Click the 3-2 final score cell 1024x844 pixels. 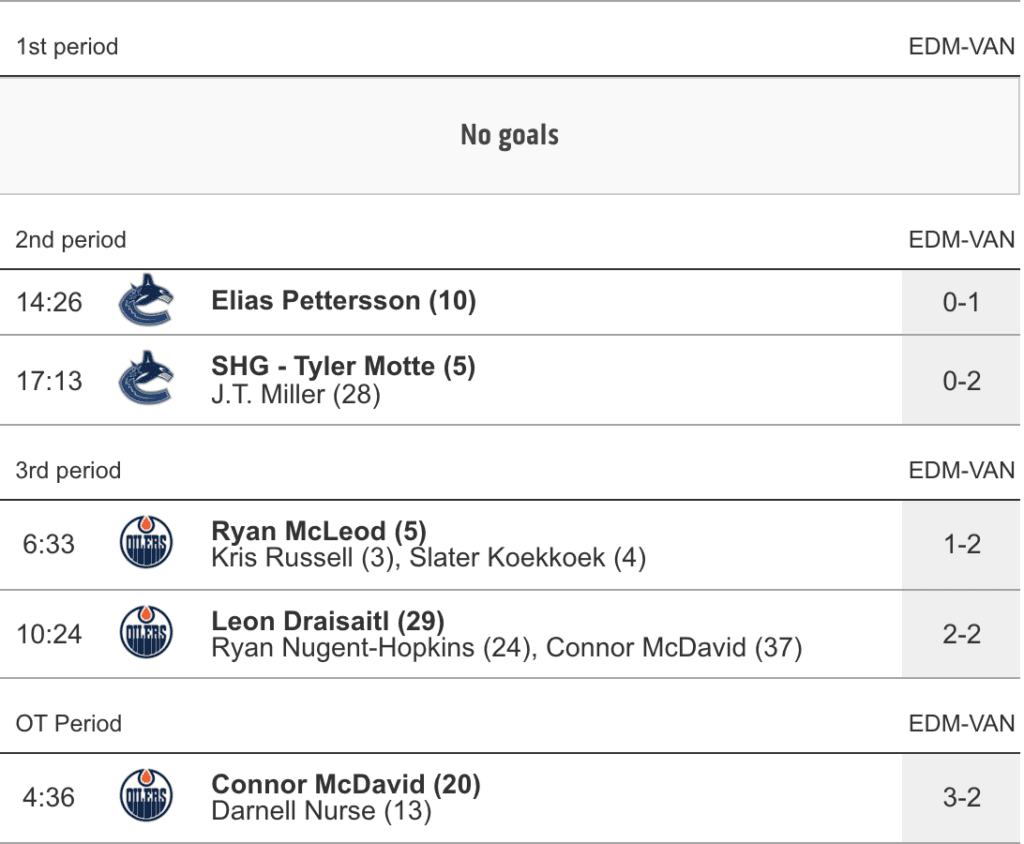(x=961, y=797)
